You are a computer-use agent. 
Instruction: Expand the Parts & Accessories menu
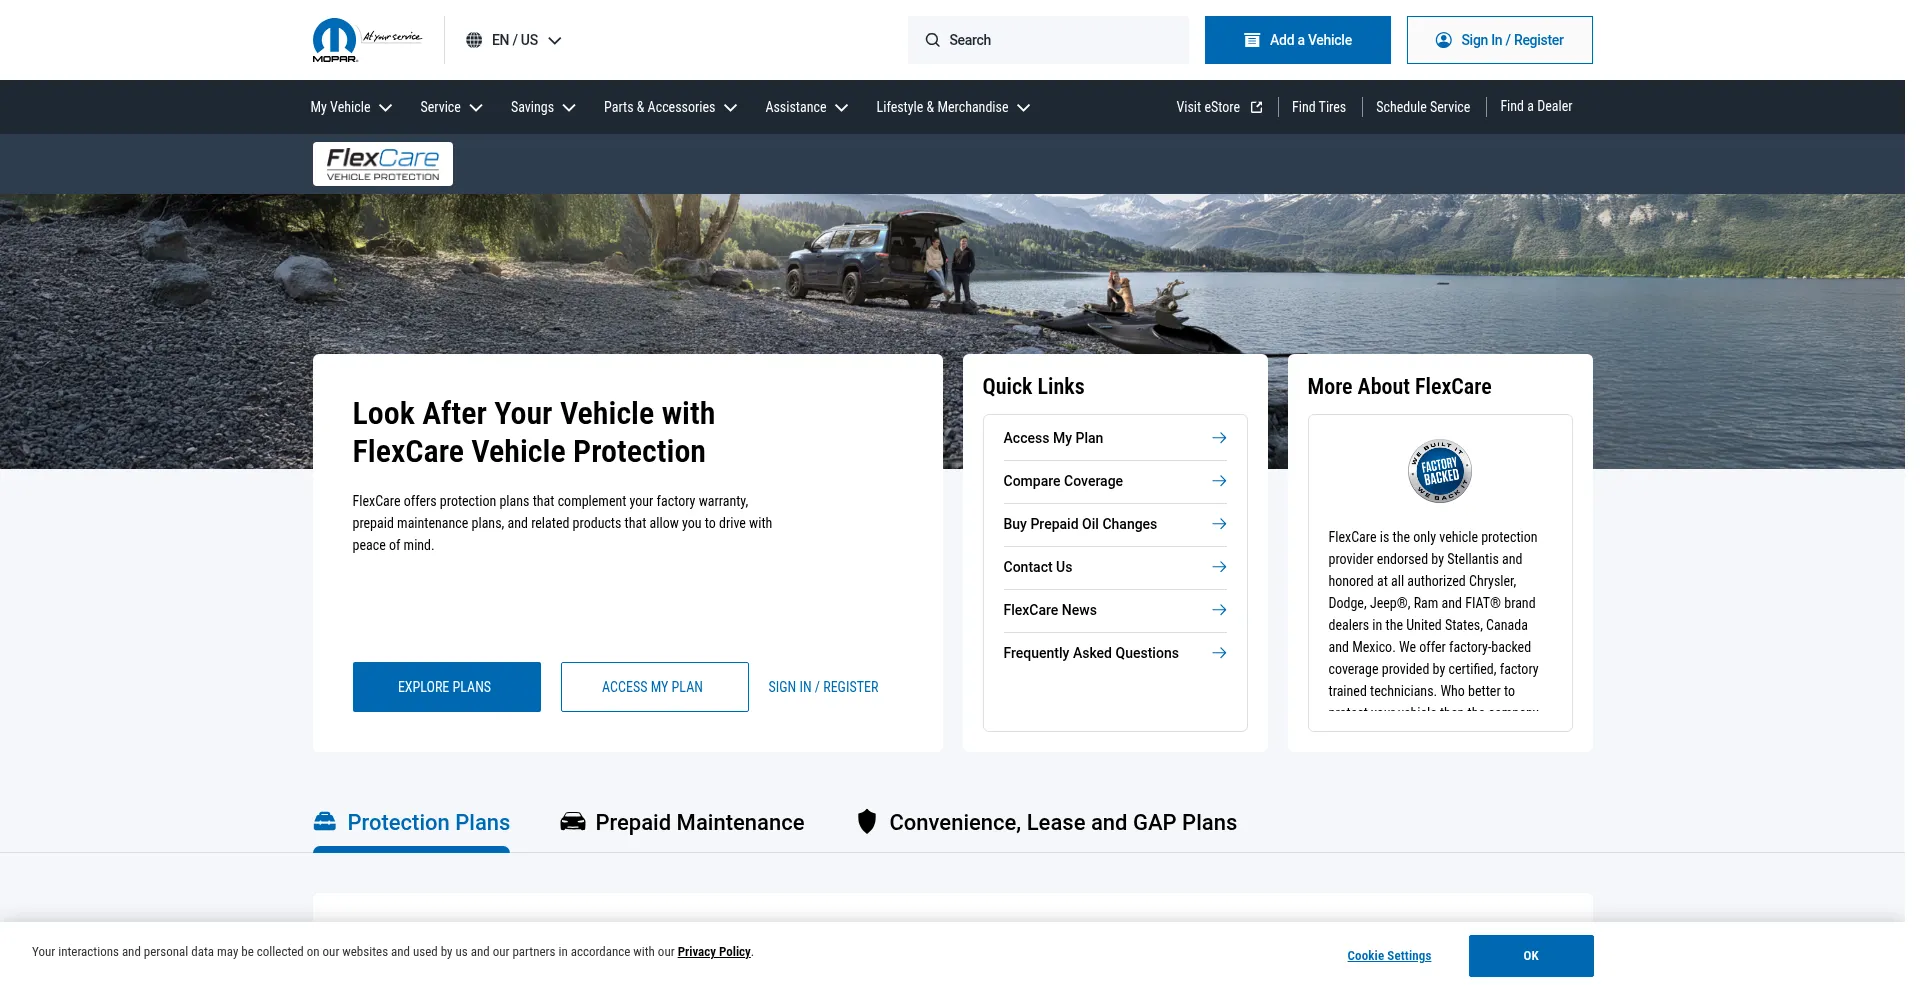pyautogui.click(x=670, y=107)
